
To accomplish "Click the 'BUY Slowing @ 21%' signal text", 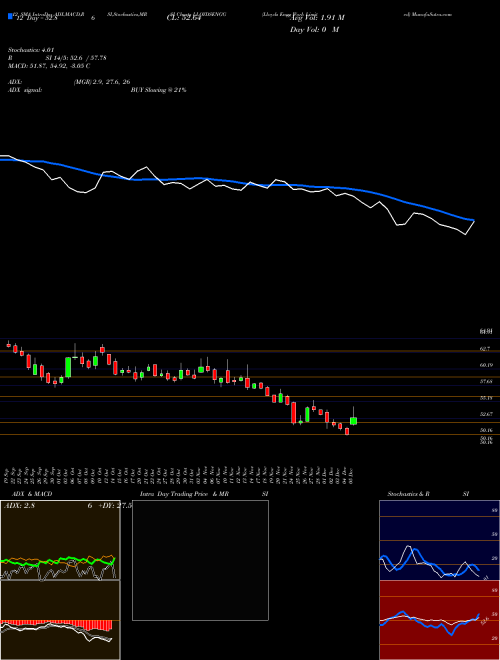I will pos(158,90).
